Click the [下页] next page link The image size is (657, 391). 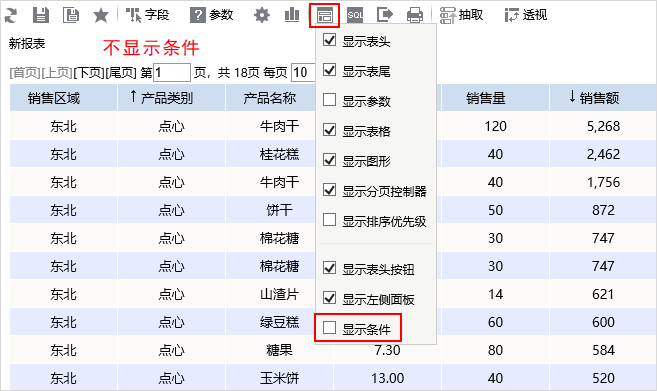89,73
